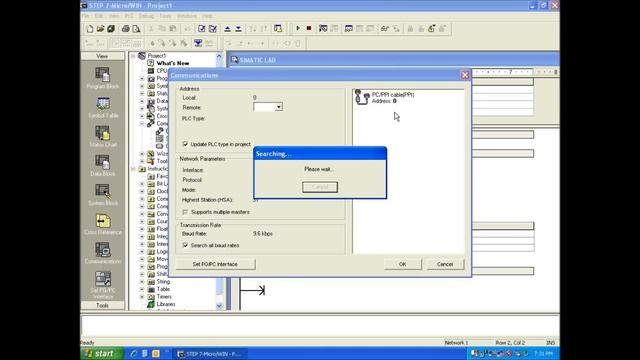The width and height of the screenshot is (640, 360).
Task: Expand the Wizards tree node
Action: point(142,153)
